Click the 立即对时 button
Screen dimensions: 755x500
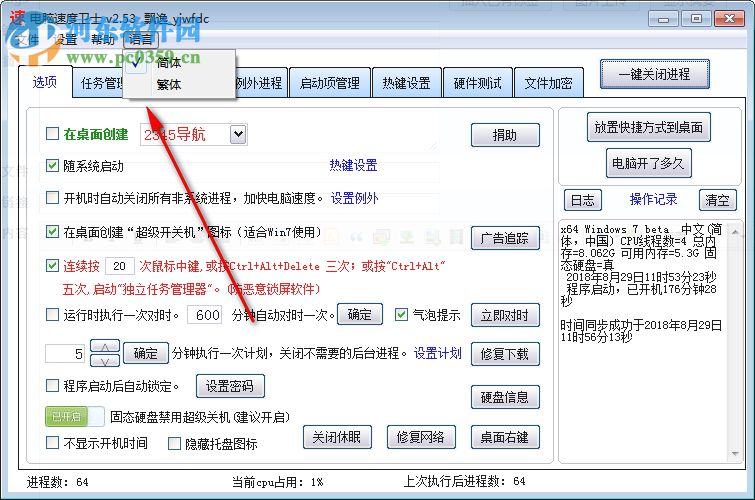coord(505,316)
